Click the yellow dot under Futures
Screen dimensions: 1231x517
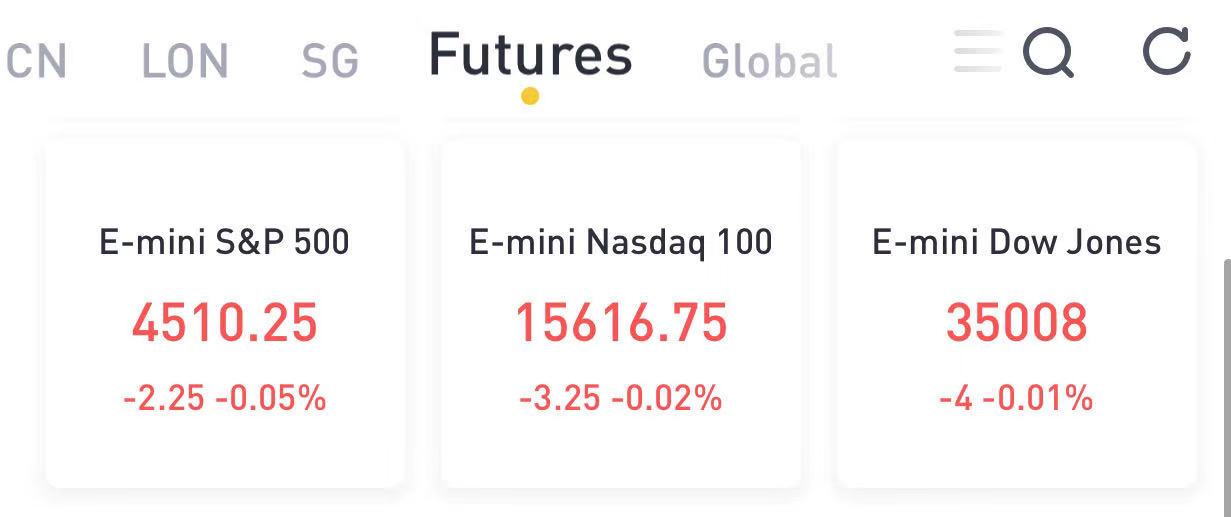pos(530,96)
